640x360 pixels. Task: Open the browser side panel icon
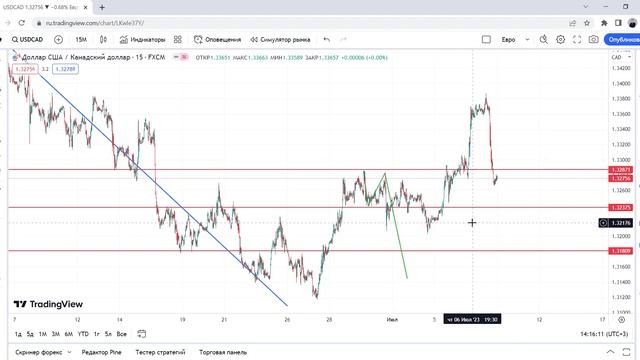tap(618, 23)
